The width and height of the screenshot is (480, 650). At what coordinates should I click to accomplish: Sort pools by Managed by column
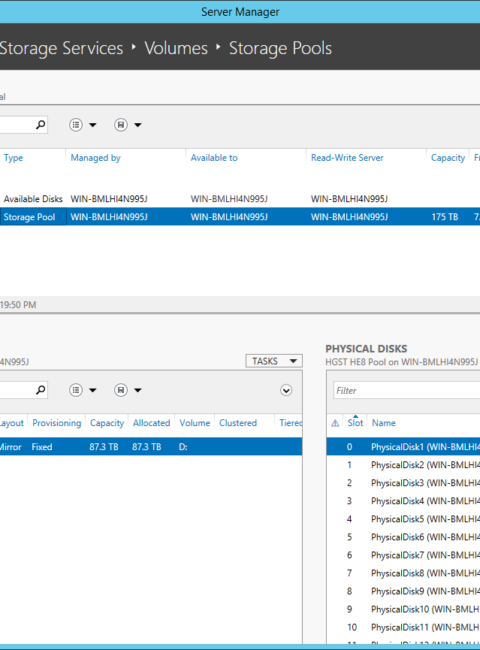tap(95, 158)
